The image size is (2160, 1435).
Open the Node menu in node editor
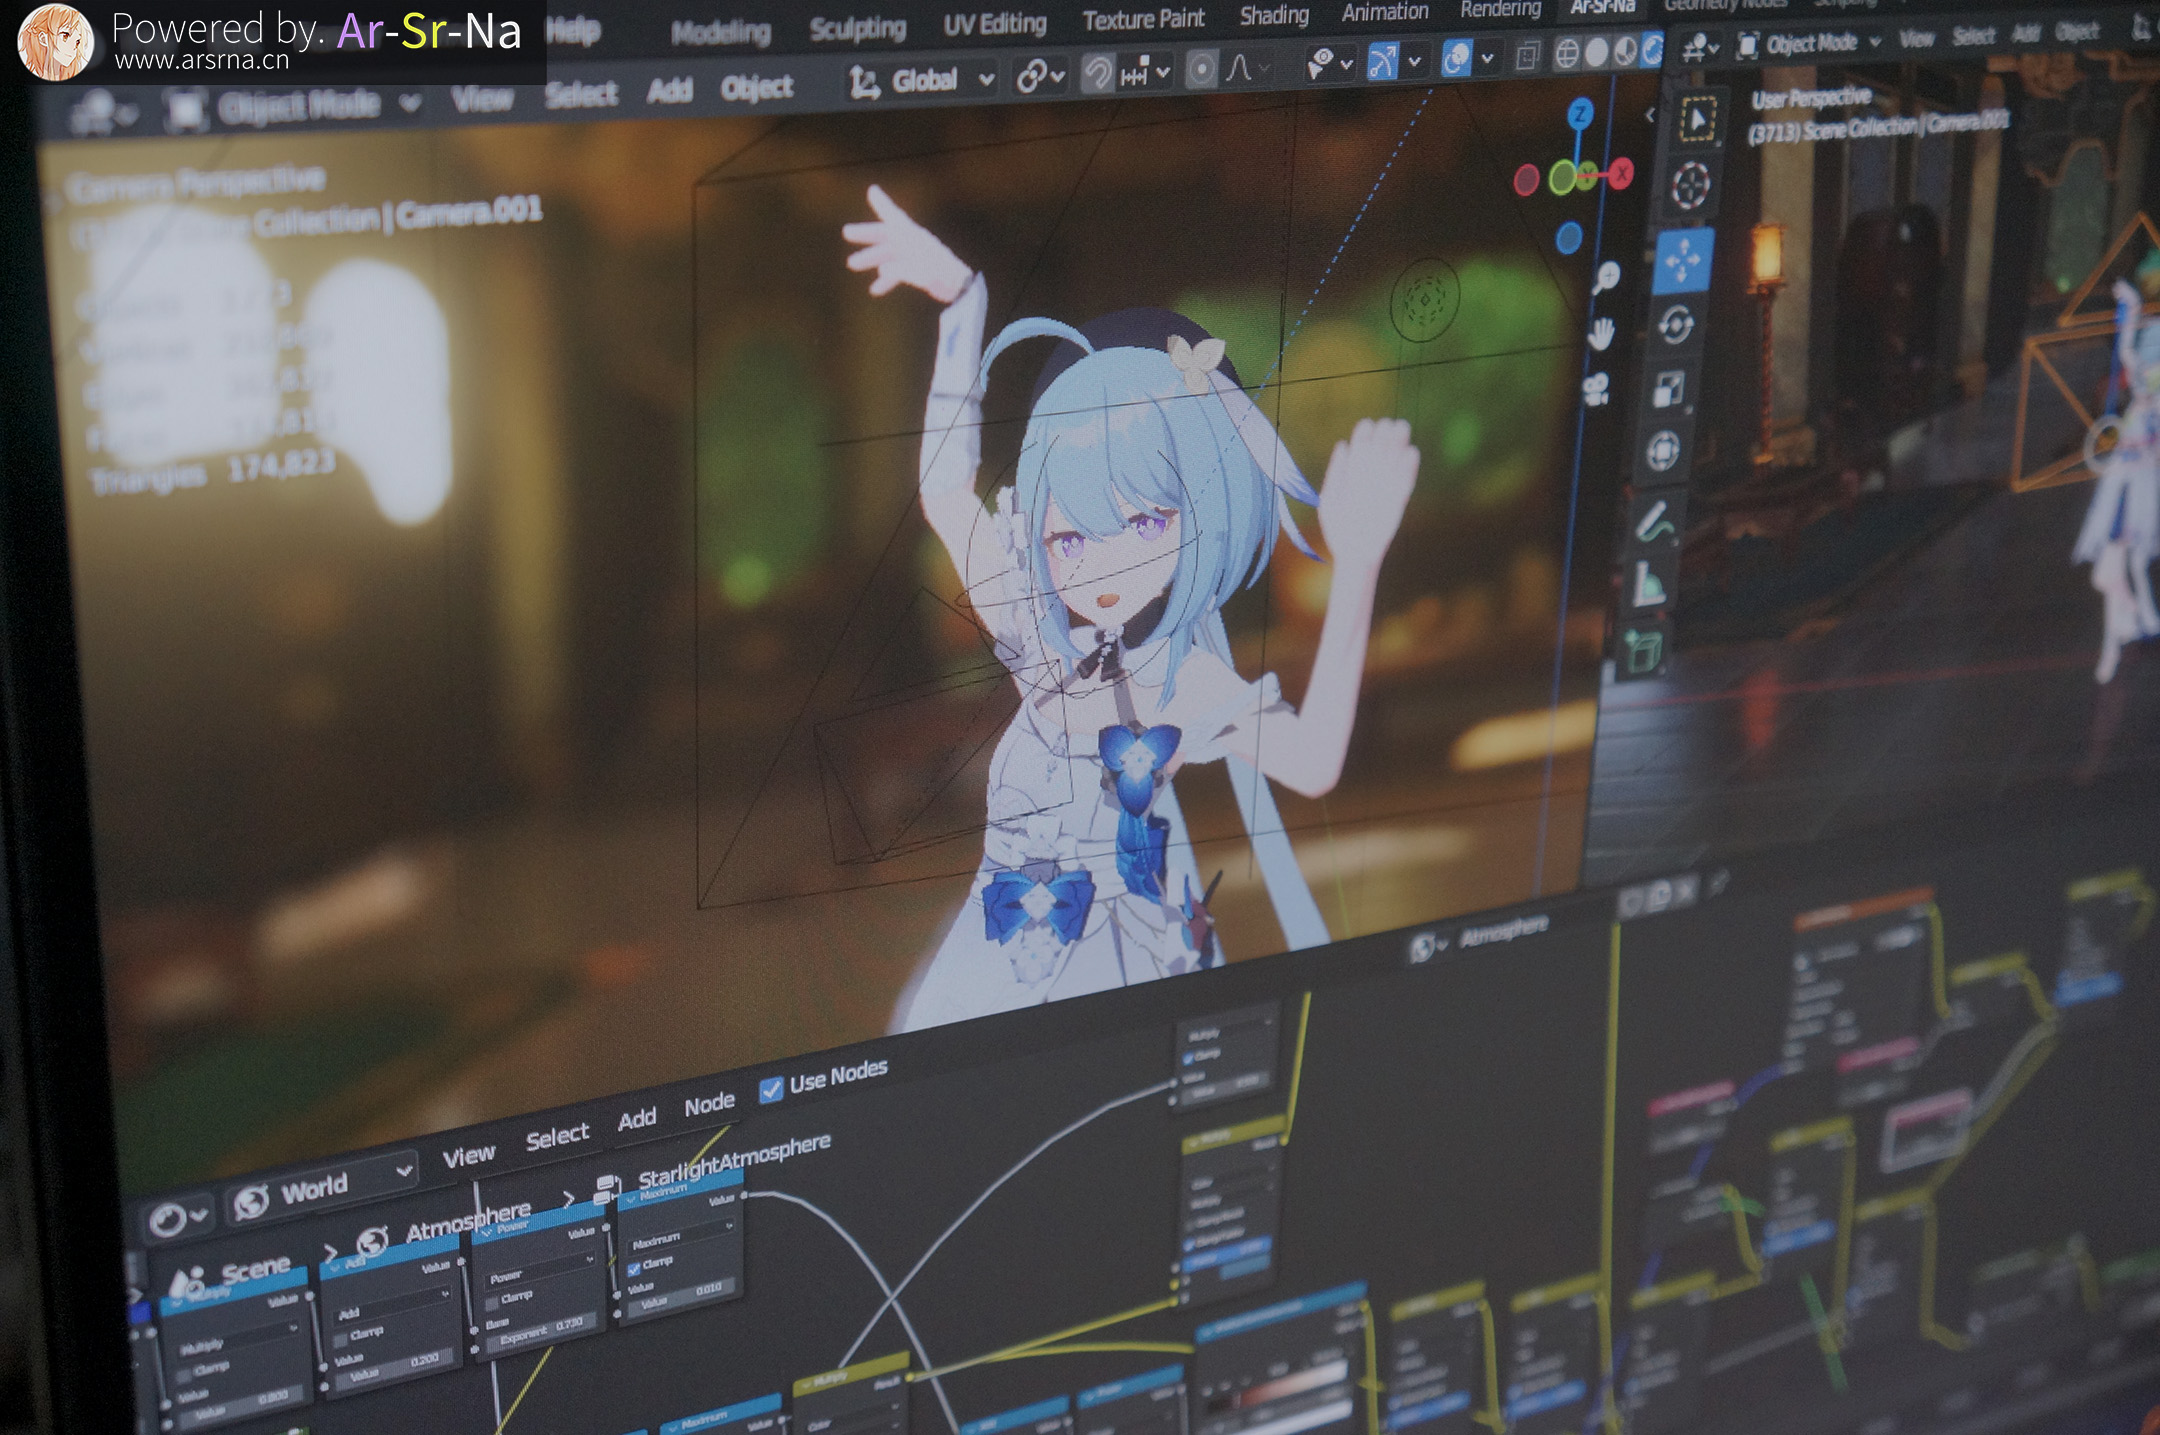(x=709, y=1104)
